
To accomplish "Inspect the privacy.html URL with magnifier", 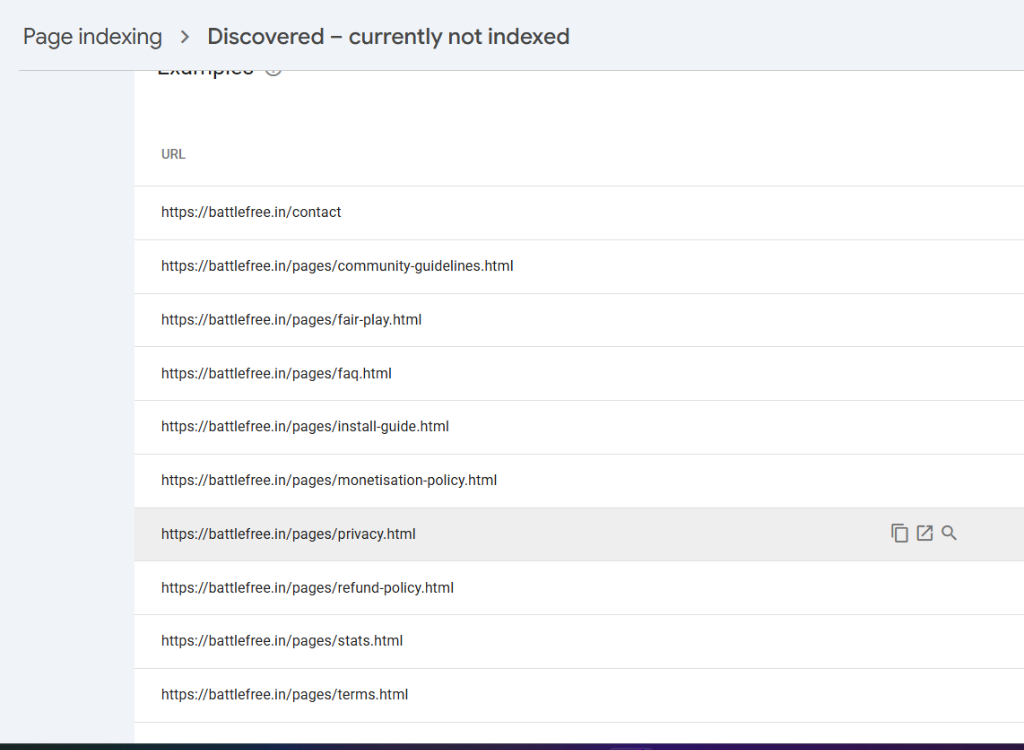I will tap(949, 533).
